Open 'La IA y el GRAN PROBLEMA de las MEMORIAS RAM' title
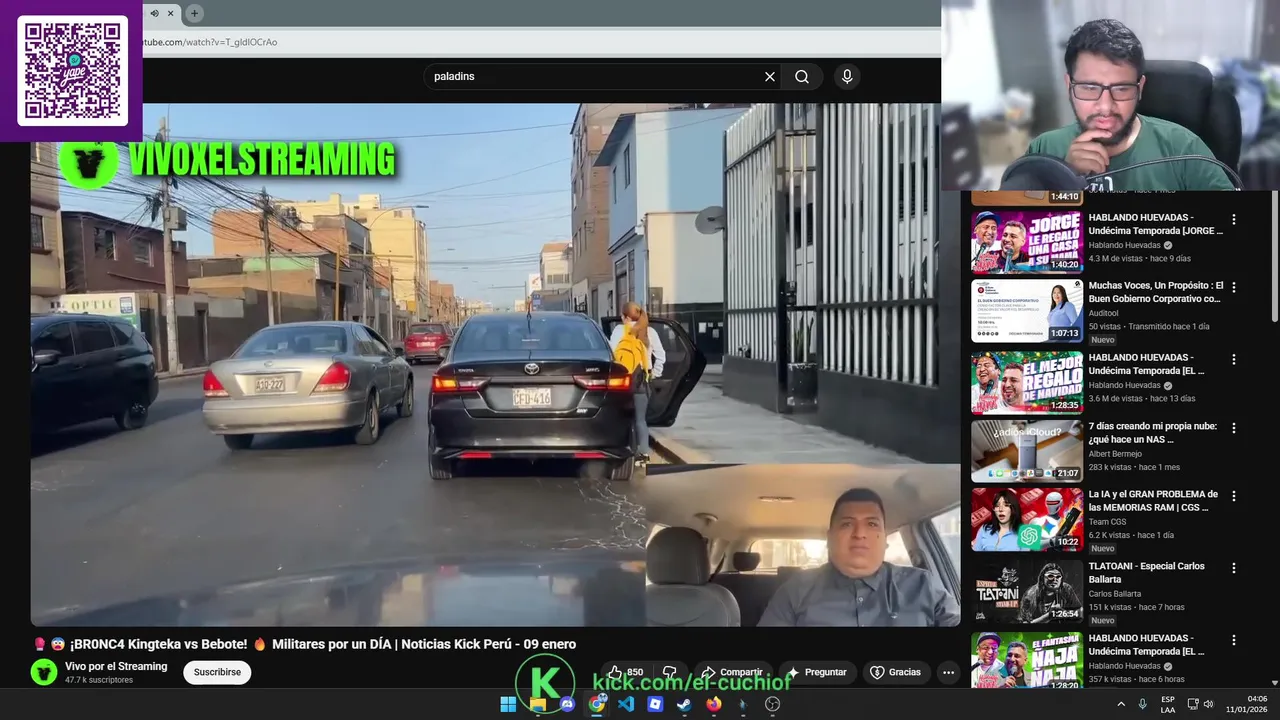The width and height of the screenshot is (1280, 720). pyautogui.click(x=1153, y=500)
